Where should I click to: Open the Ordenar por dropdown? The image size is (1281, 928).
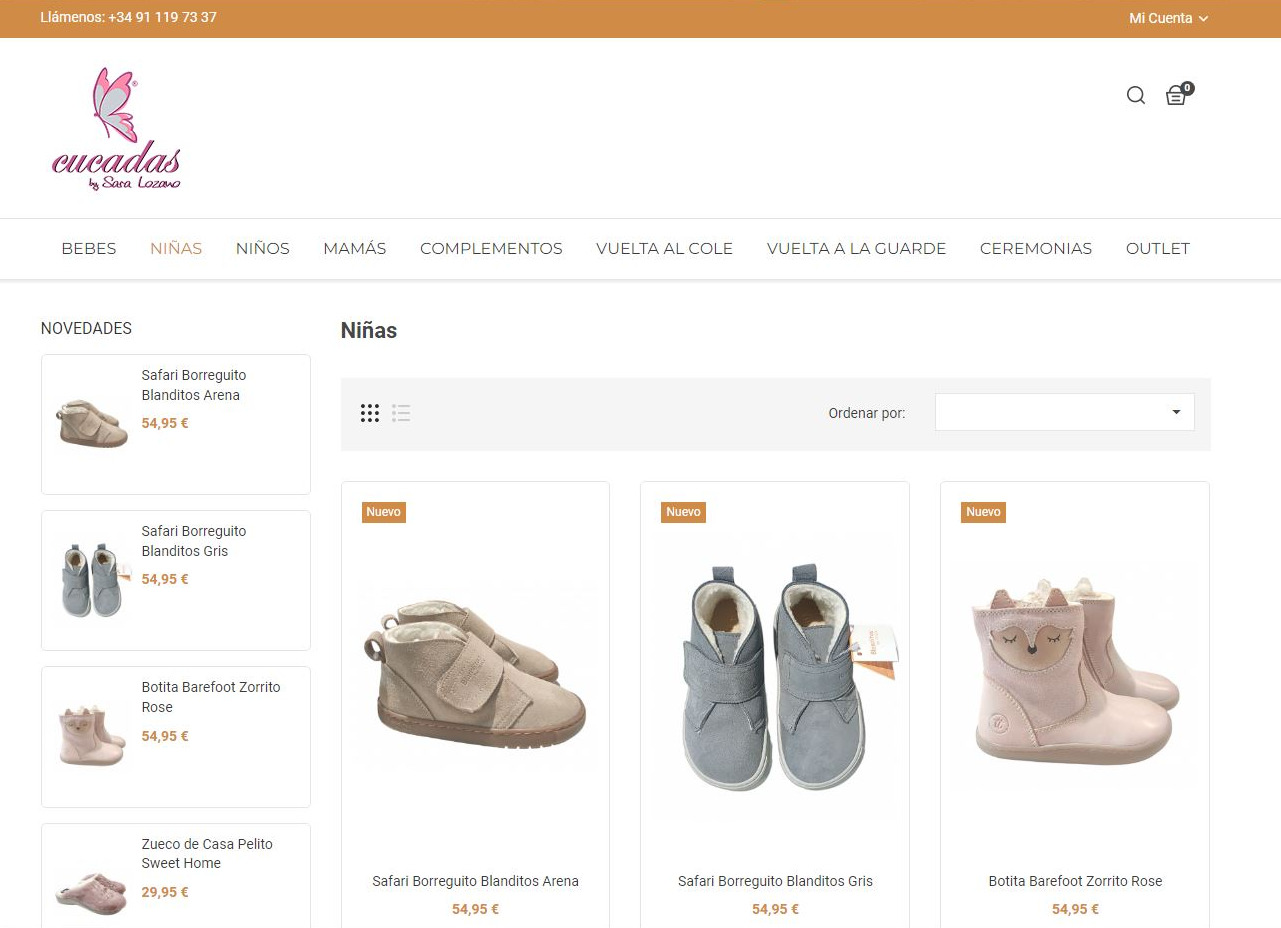(x=1064, y=412)
